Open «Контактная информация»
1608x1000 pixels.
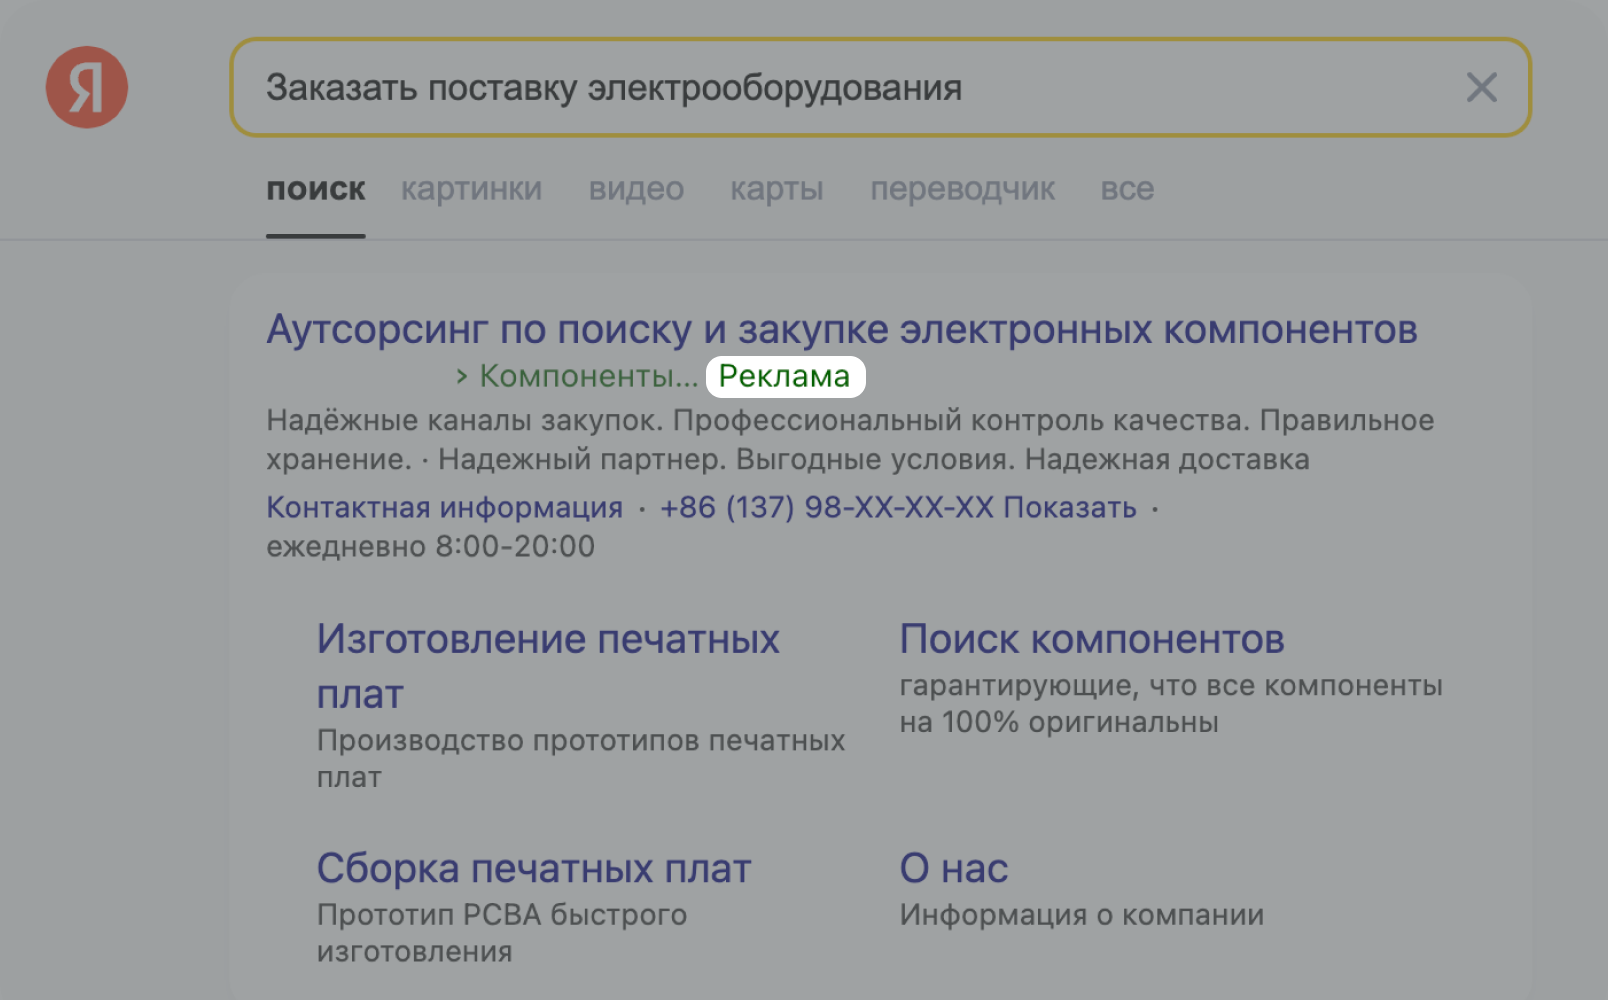443,508
